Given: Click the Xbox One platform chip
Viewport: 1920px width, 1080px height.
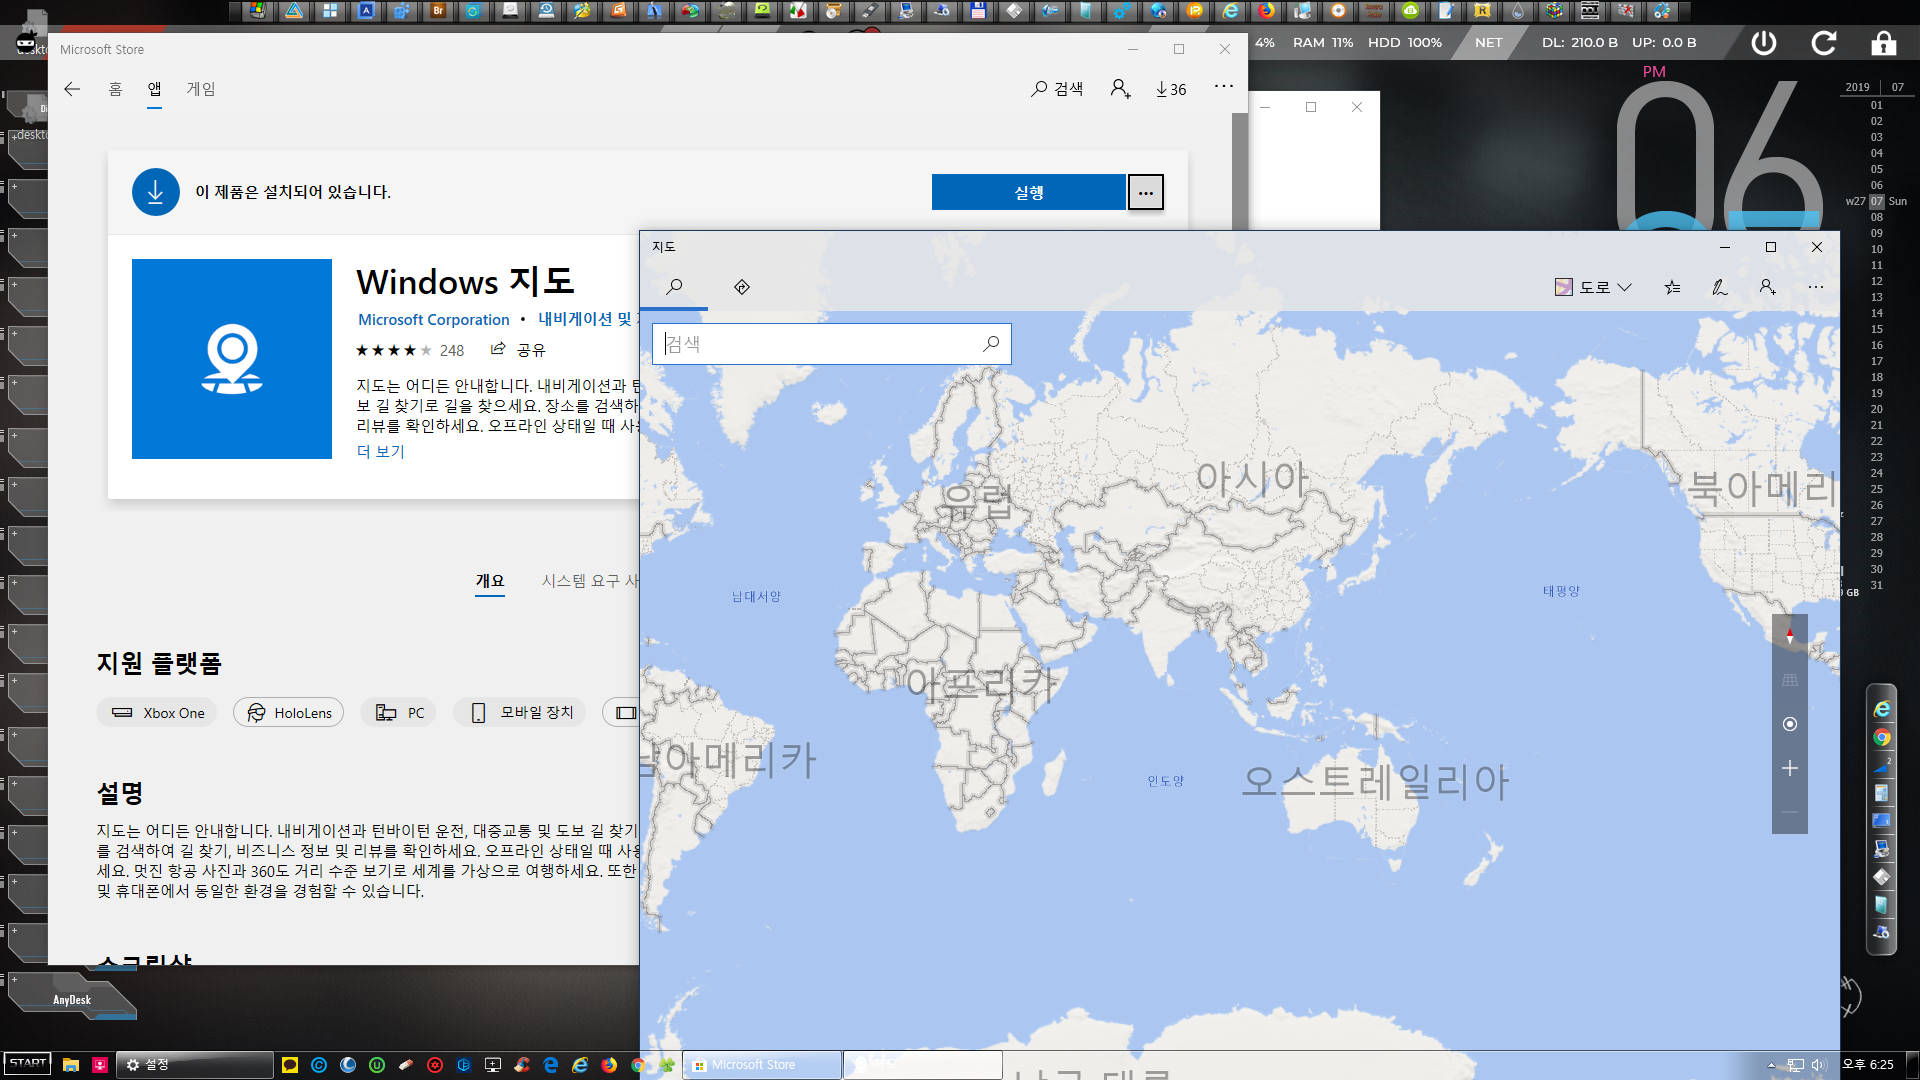Looking at the screenshot, I should click(x=157, y=713).
